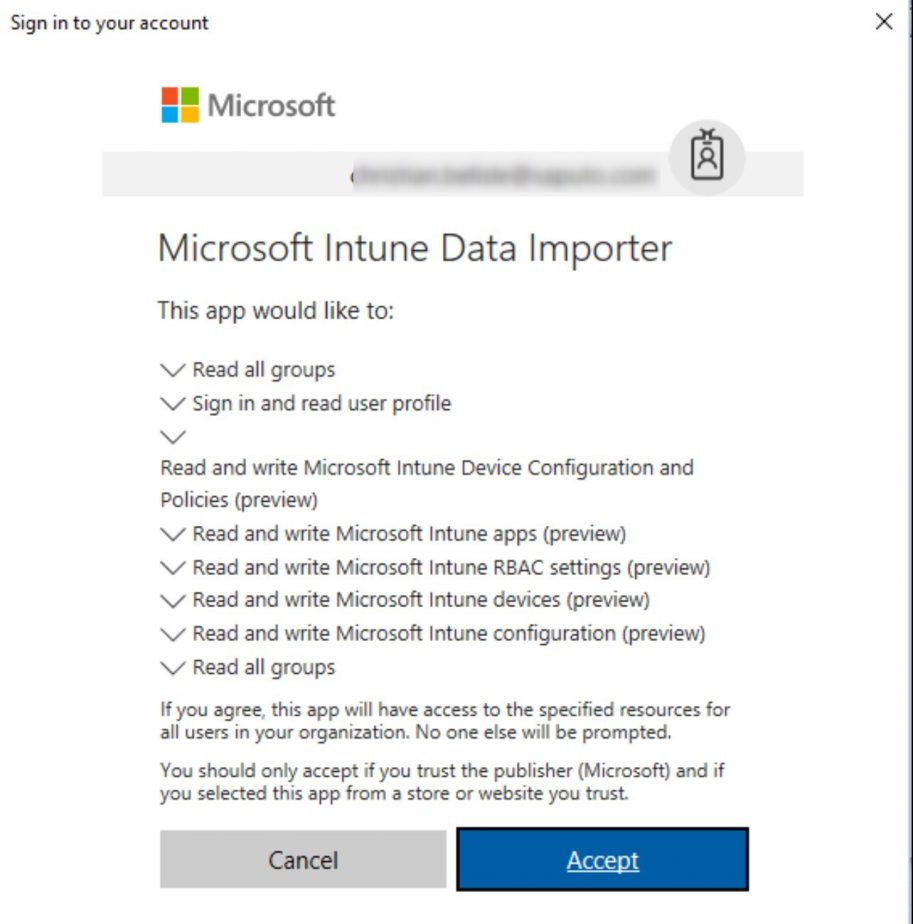This screenshot has height=924, width=913.
Task: Click the Microsoft Intune Data Importer heading
Action: [415, 247]
